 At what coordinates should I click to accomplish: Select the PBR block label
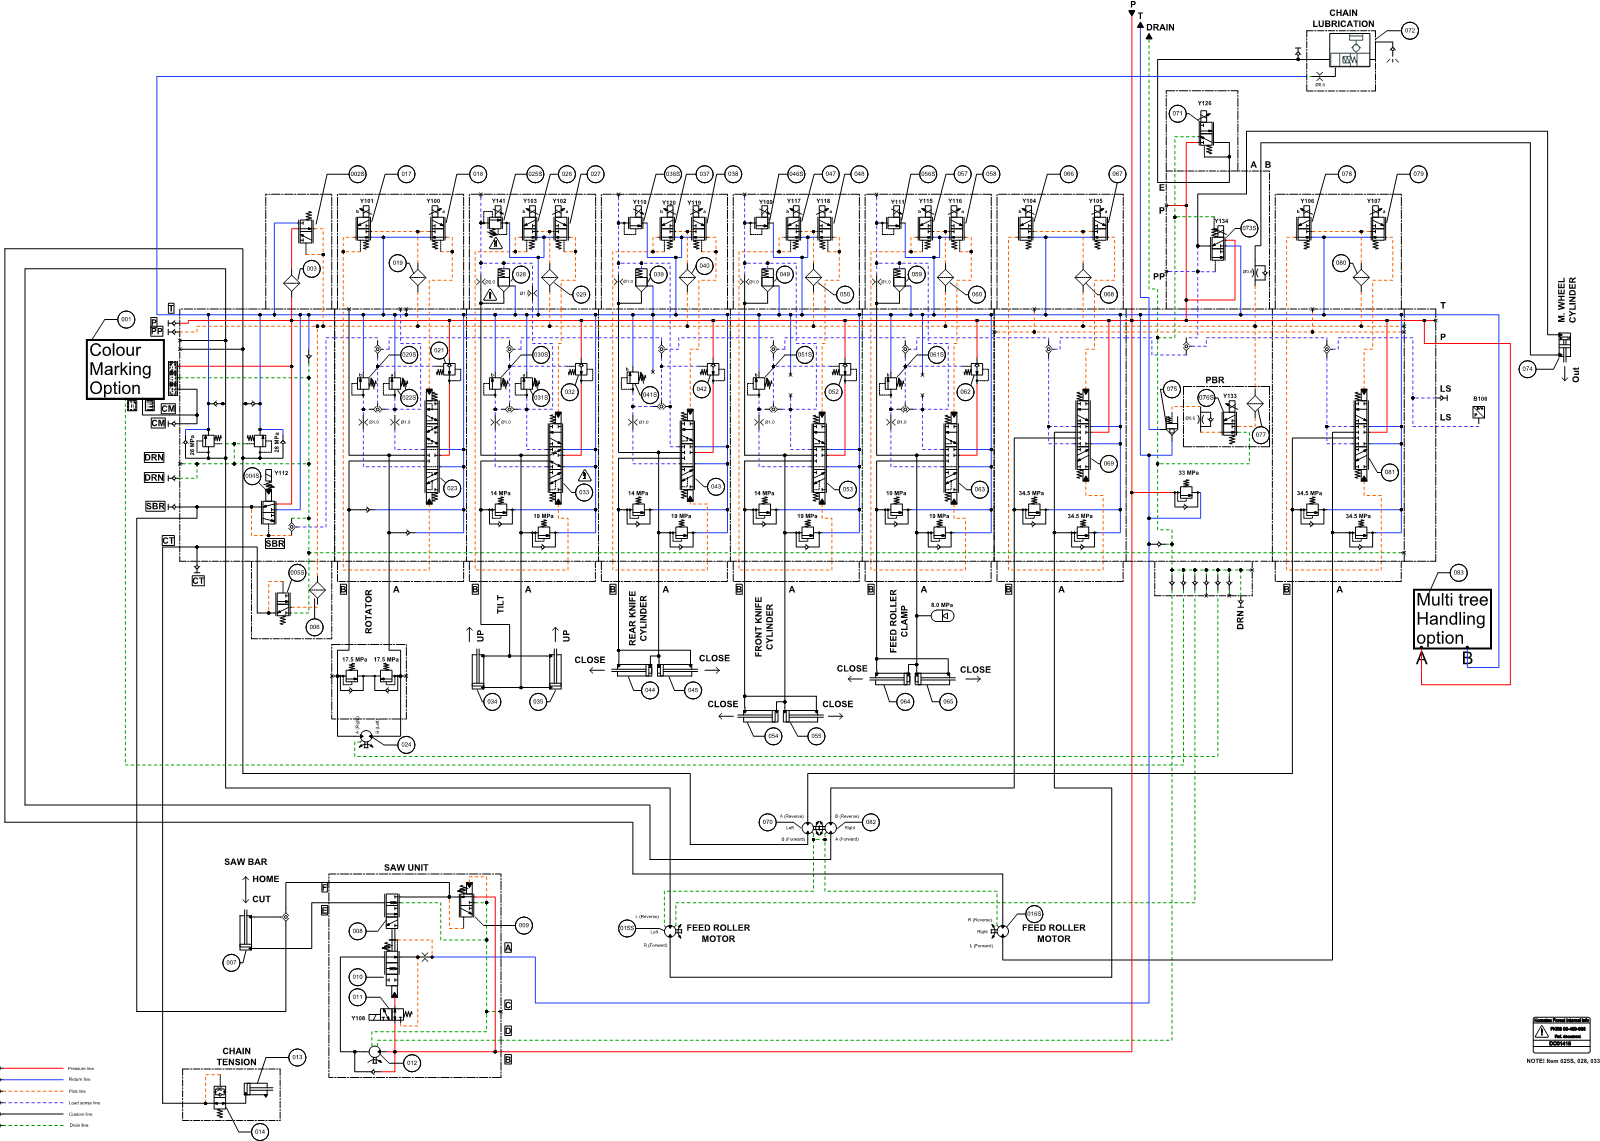1215,380
